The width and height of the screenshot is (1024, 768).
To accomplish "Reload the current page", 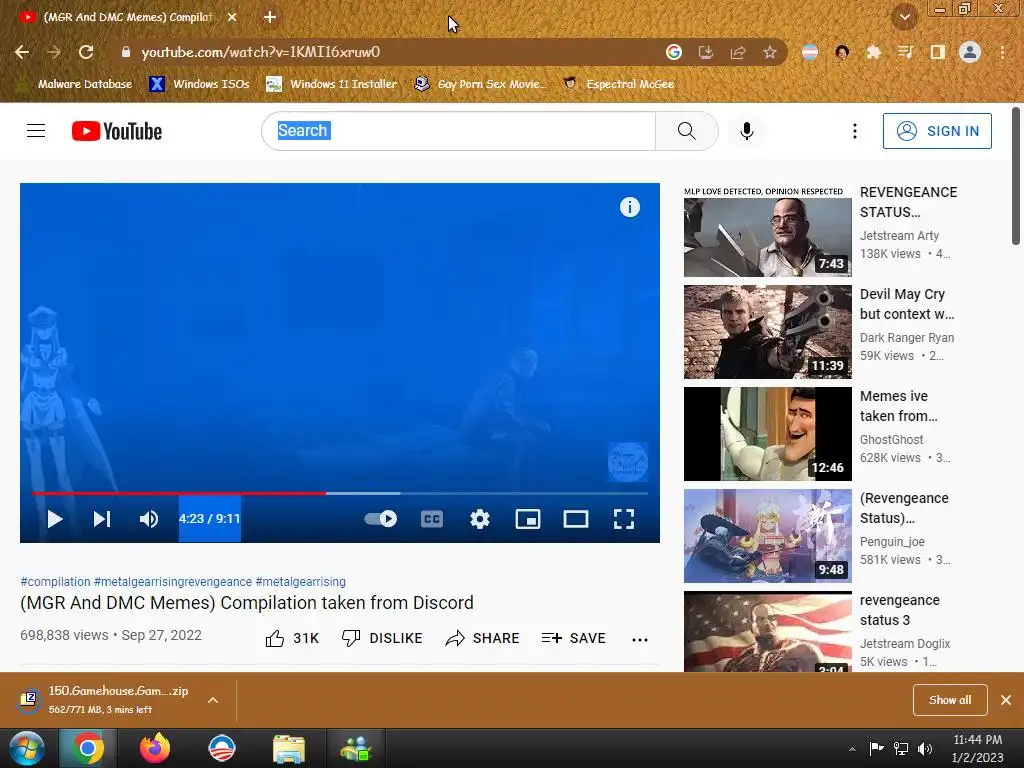I will click(86, 52).
